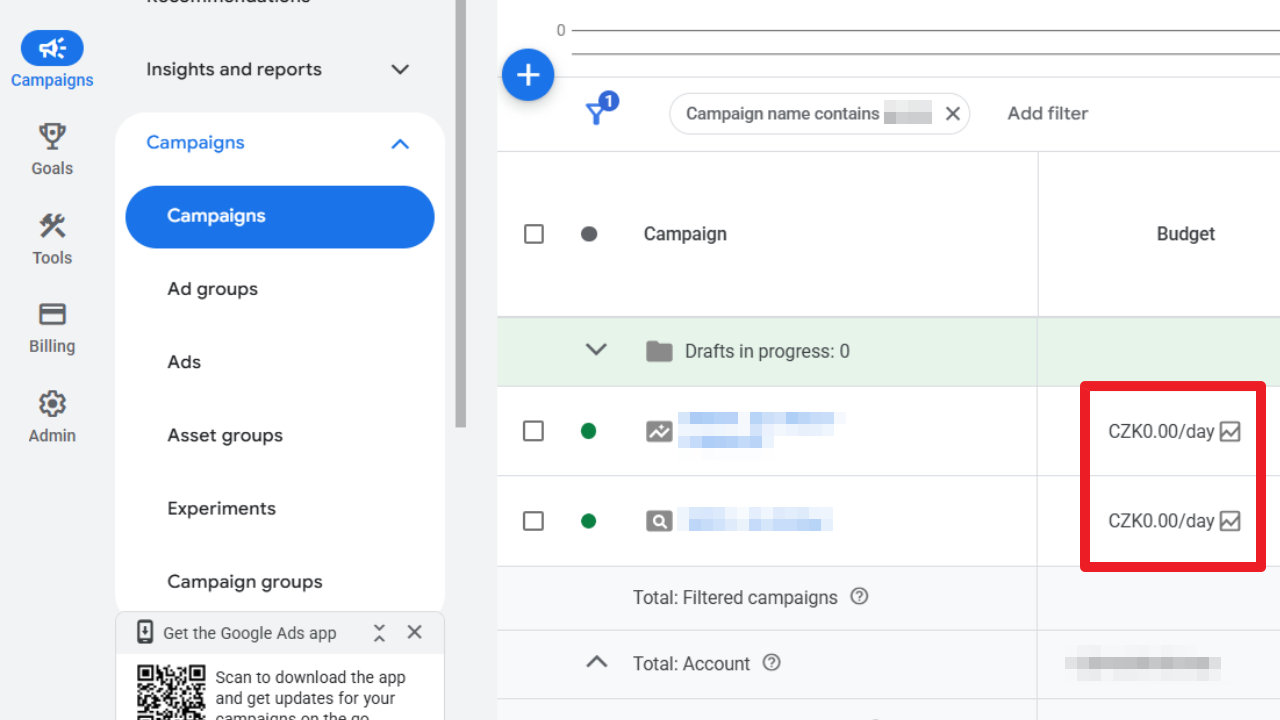
Task: Check the first campaign row checkbox
Action: pos(533,430)
